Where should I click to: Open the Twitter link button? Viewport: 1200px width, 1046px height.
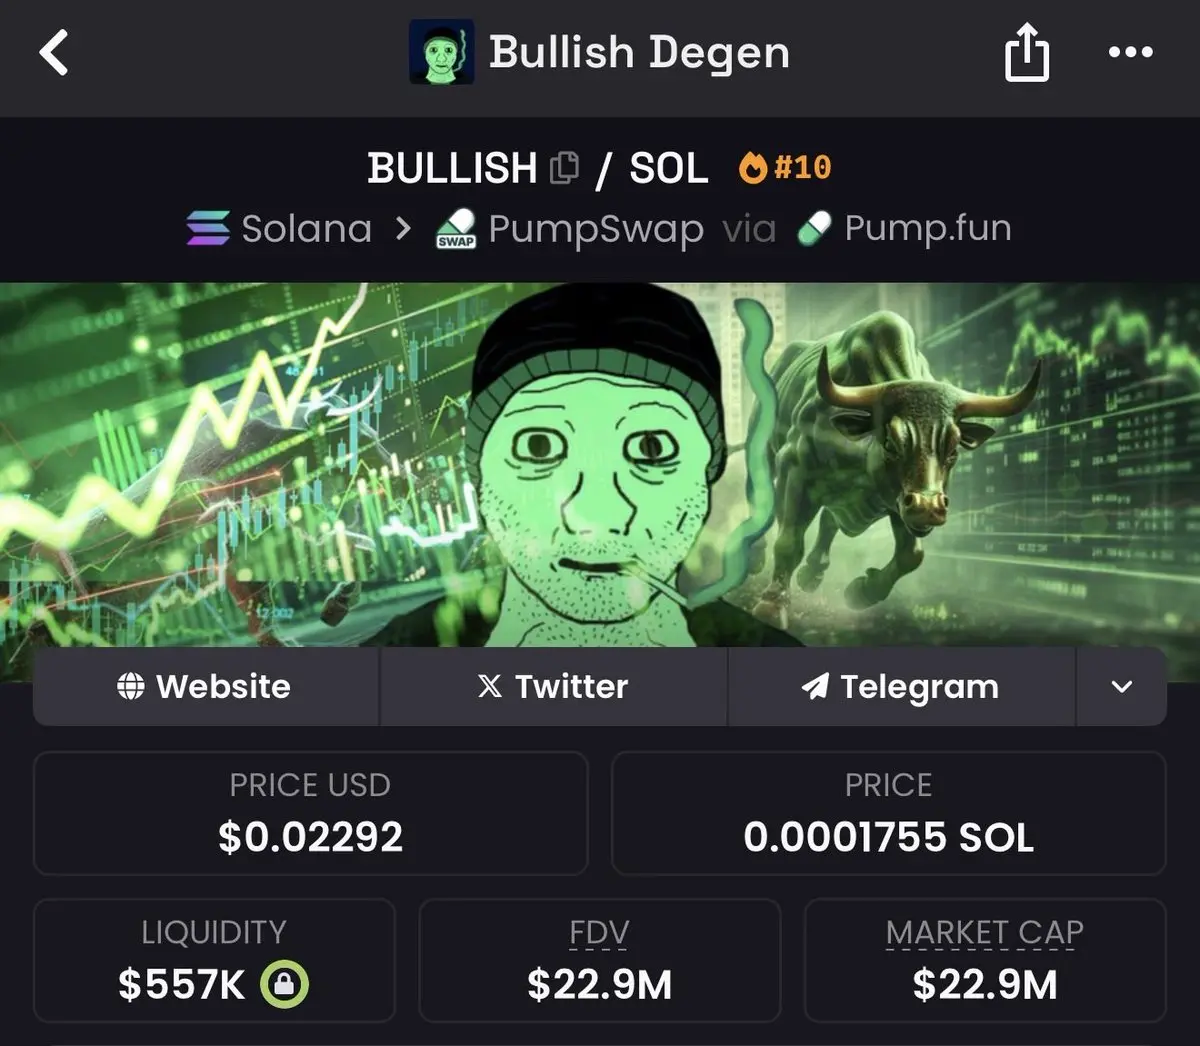(x=553, y=687)
